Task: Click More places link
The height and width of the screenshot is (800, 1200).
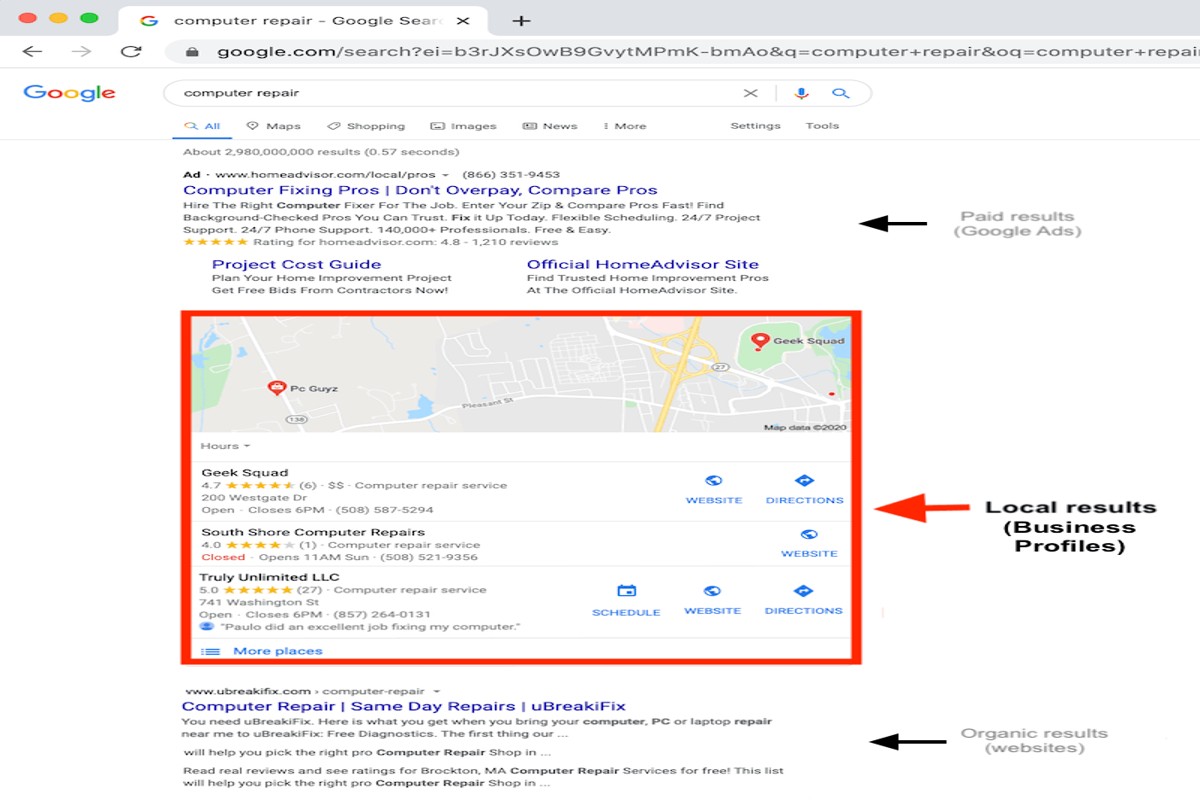Action: pos(277,651)
